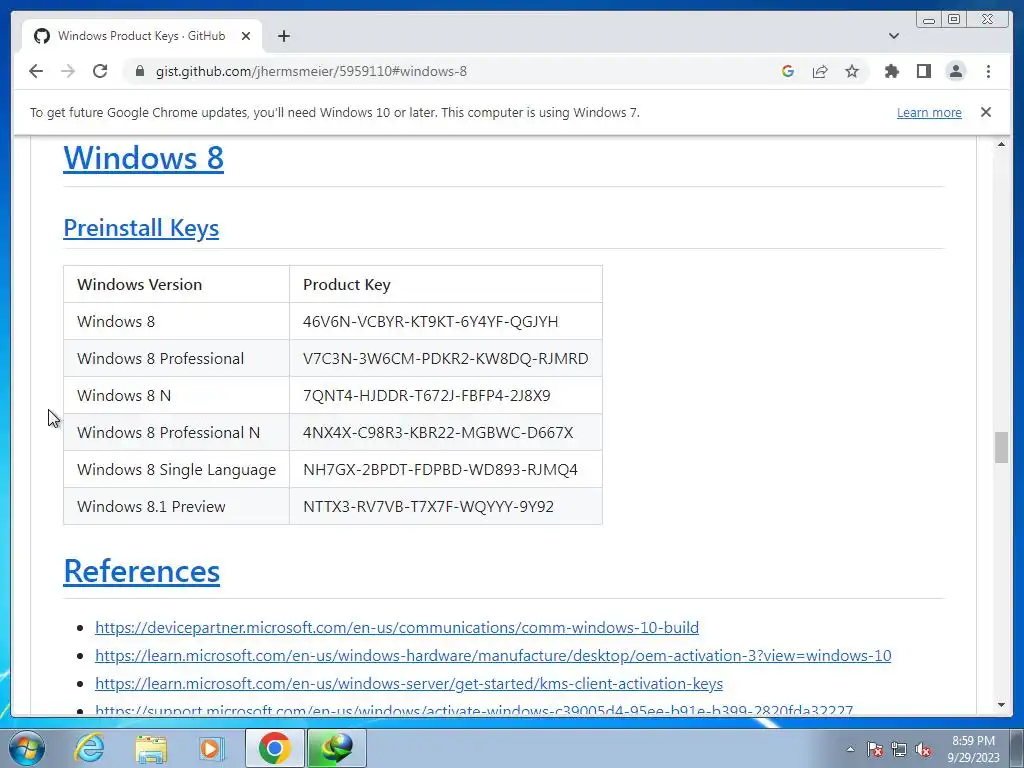The width and height of the screenshot is (1024, 768).
Task: Click the Product Key column header
Action: (x=446, y=285)
